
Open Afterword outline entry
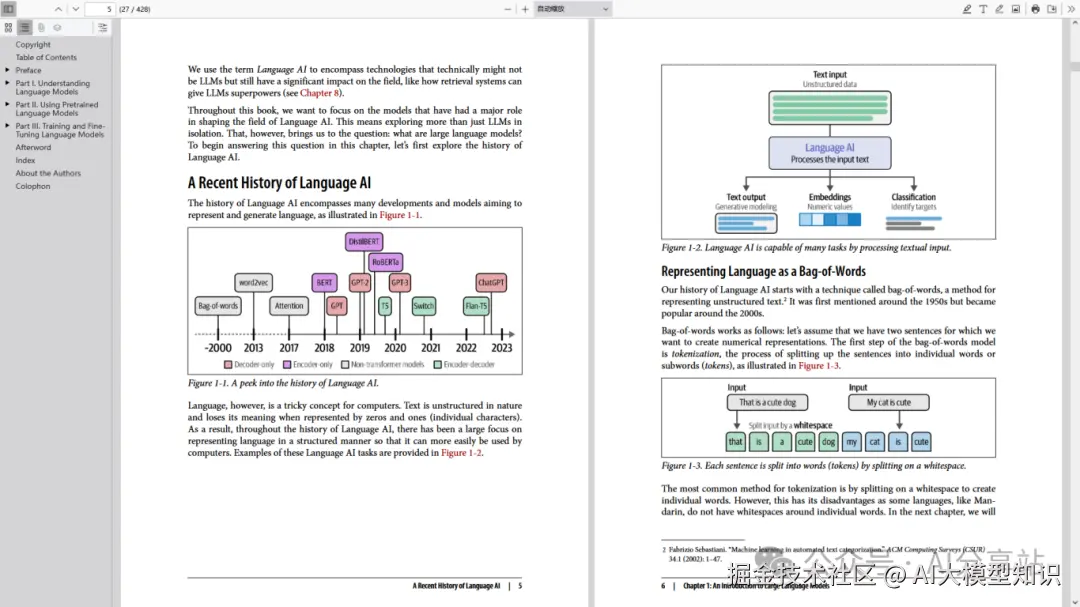click(x=33, y=147)
